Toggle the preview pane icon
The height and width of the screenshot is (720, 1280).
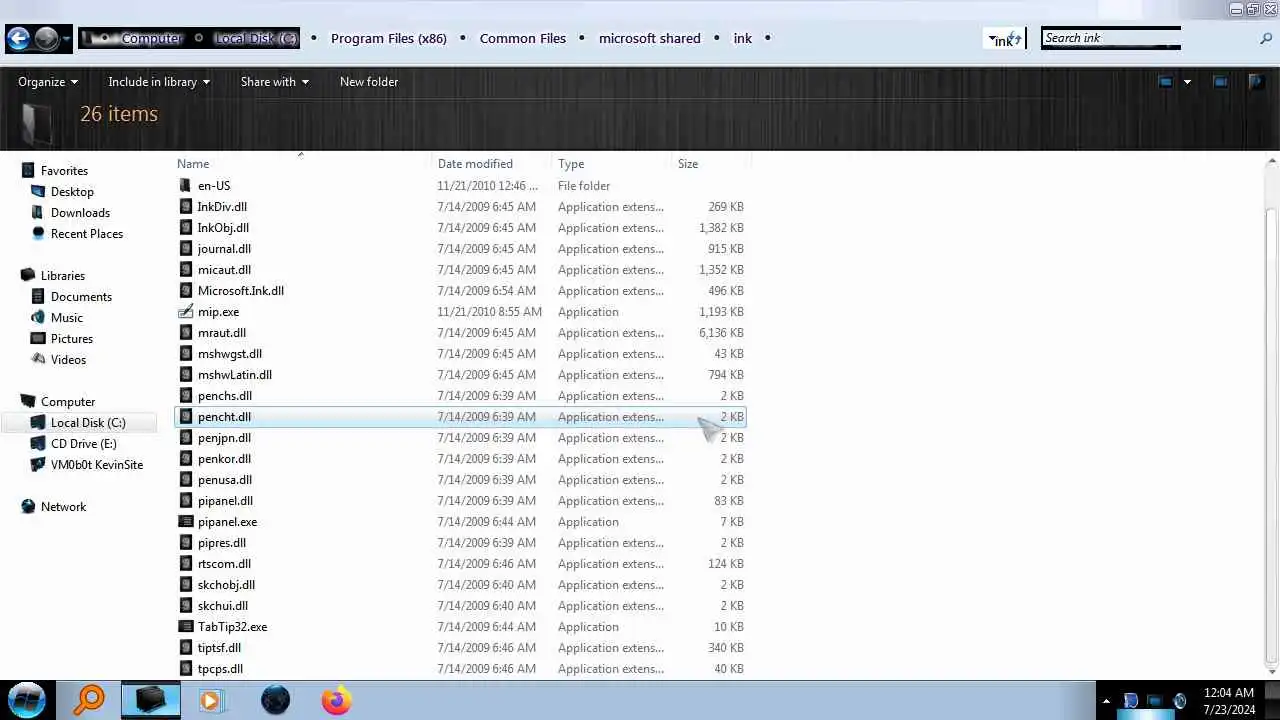[x=1220, y=82]
